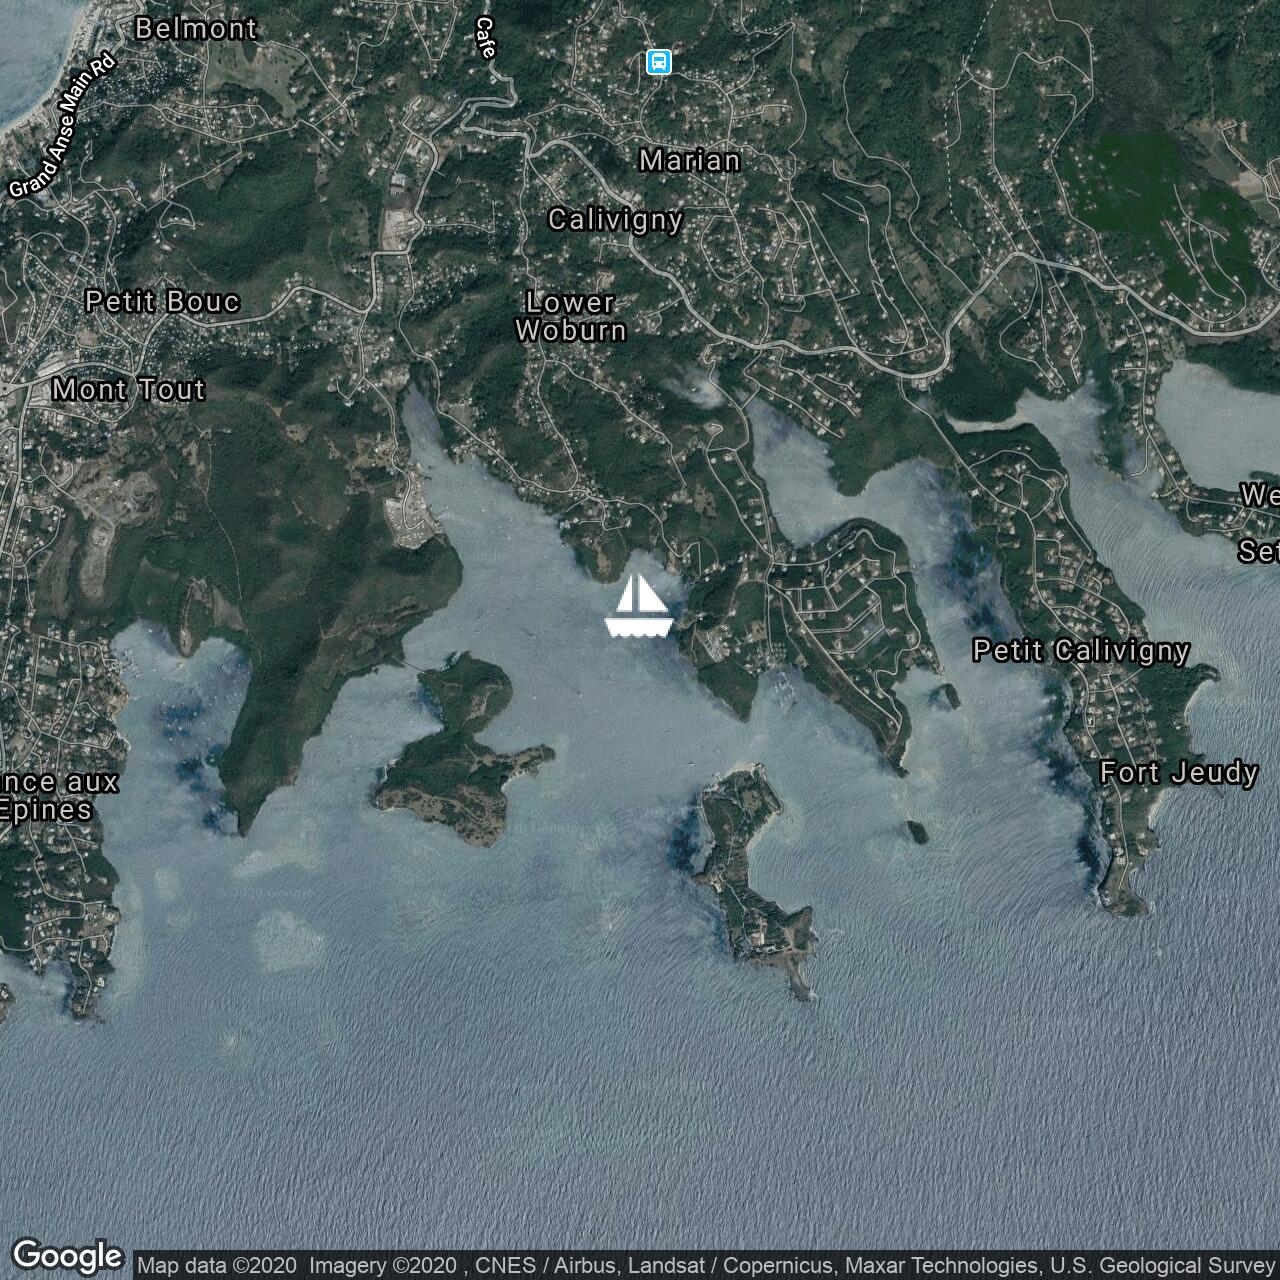Select the partially hidden Epines label
Image resolution: width=1280 pixels, height=1280 pixels.
pos(47,810)
